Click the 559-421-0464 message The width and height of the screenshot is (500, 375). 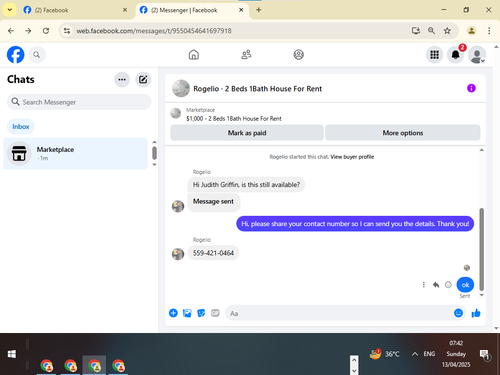pyautogui.click(x=213, y=253)
